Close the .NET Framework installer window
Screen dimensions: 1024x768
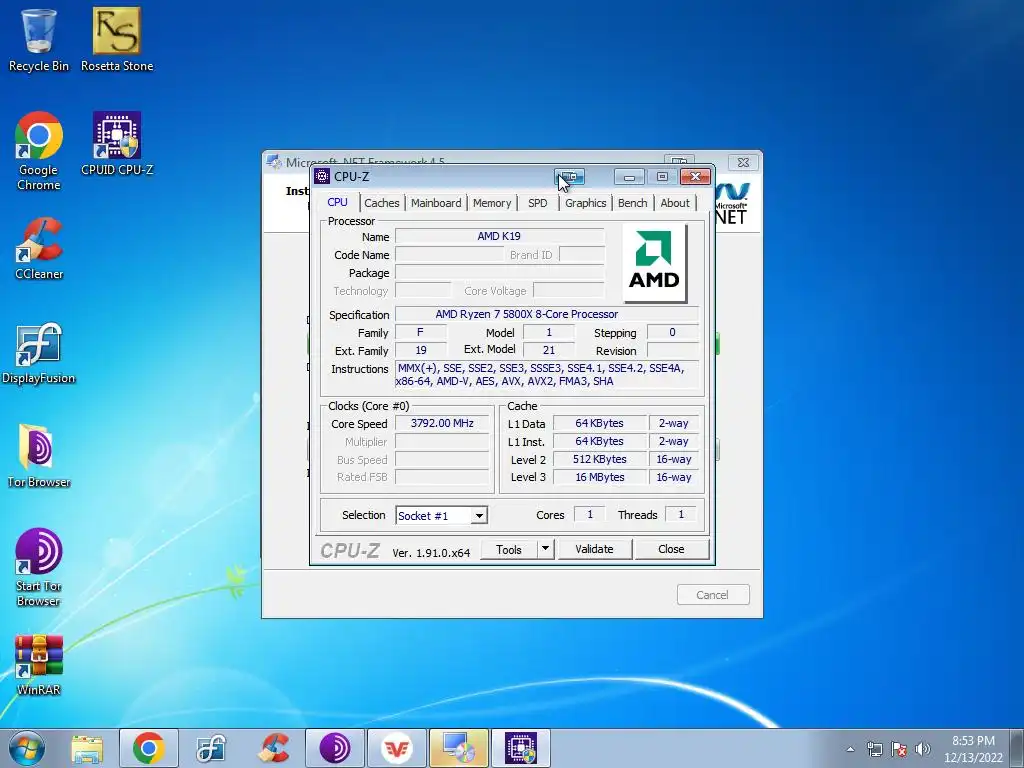point(743,163)
